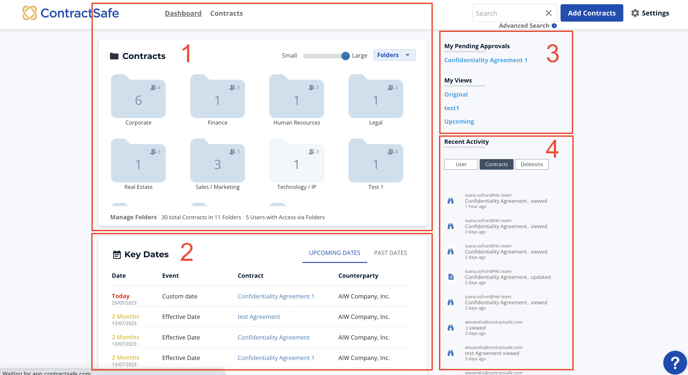Open the Contracts menu in the top navigation
This screenshot has height=375, width=688.
[226, 14]
